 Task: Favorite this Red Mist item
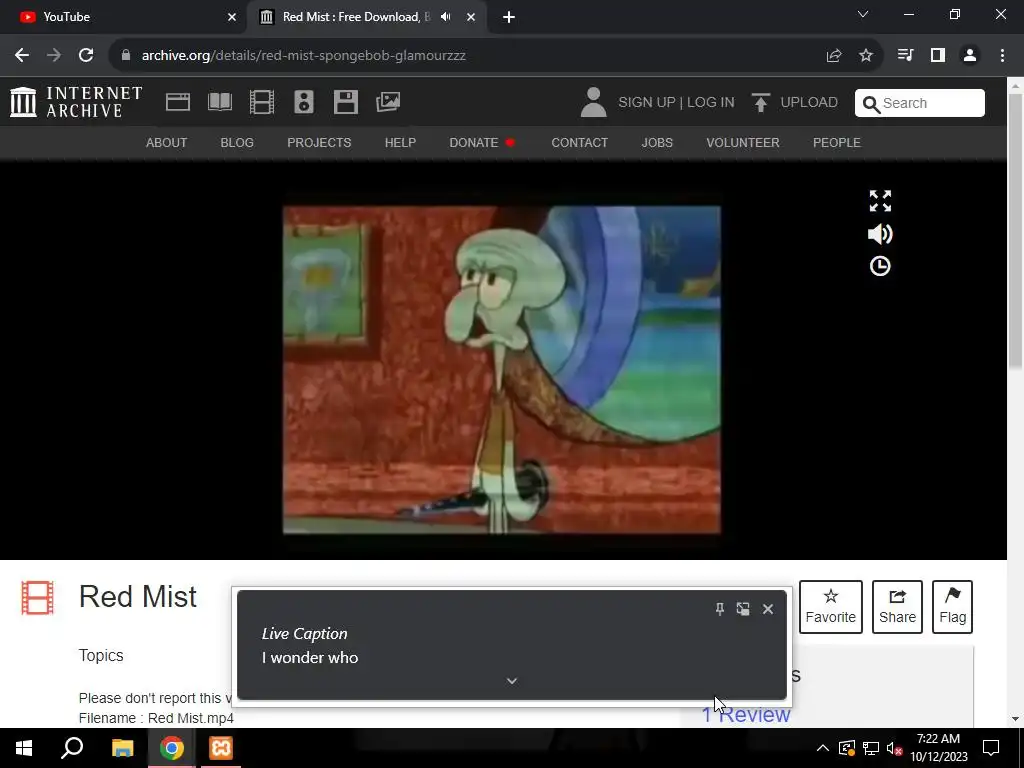830,607
